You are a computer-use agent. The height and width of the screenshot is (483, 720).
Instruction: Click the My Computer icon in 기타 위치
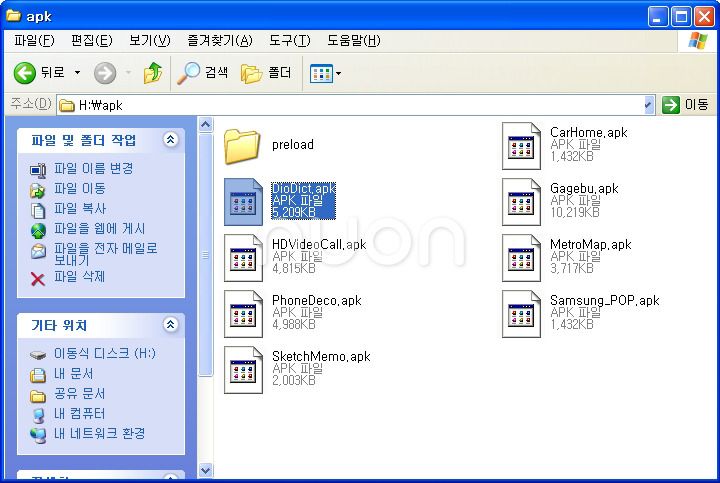(x=39, y=415)
